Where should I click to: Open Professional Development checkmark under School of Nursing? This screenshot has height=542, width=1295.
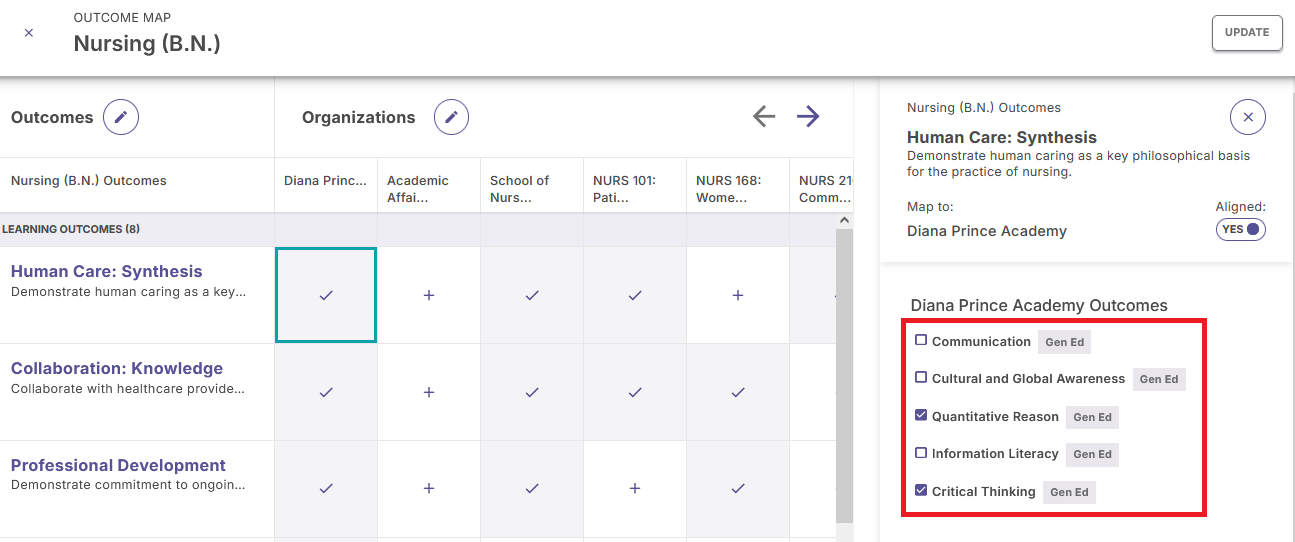(x=532, y=488)
